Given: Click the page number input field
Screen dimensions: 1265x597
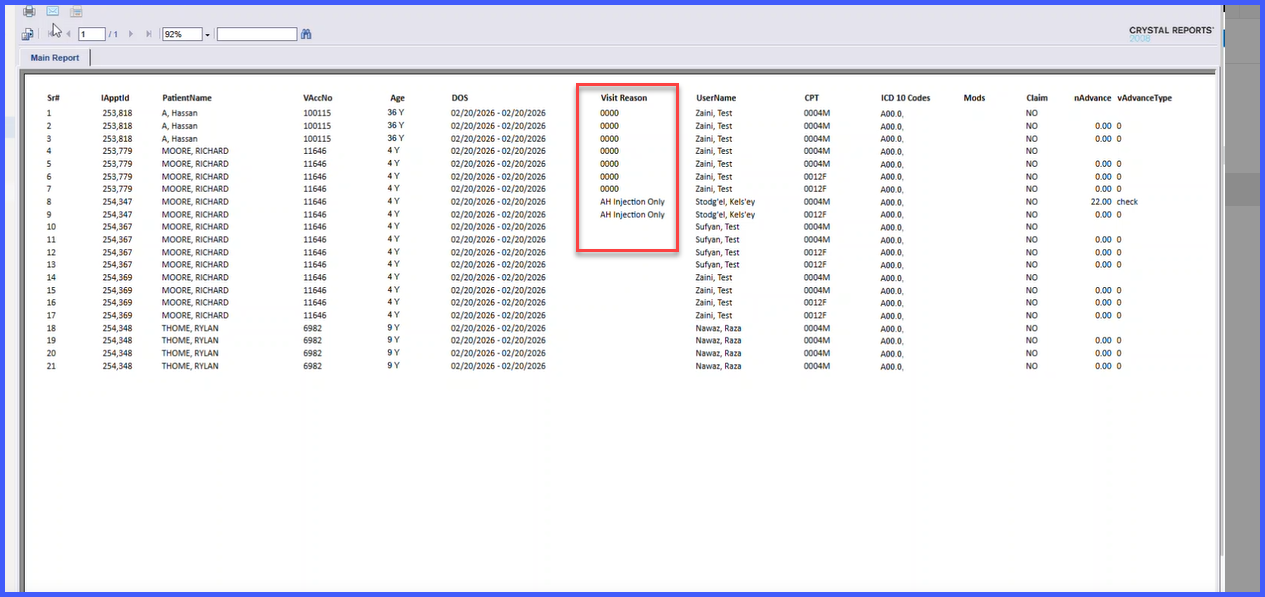Looking at the screenshot, I should tap(92, 34).
